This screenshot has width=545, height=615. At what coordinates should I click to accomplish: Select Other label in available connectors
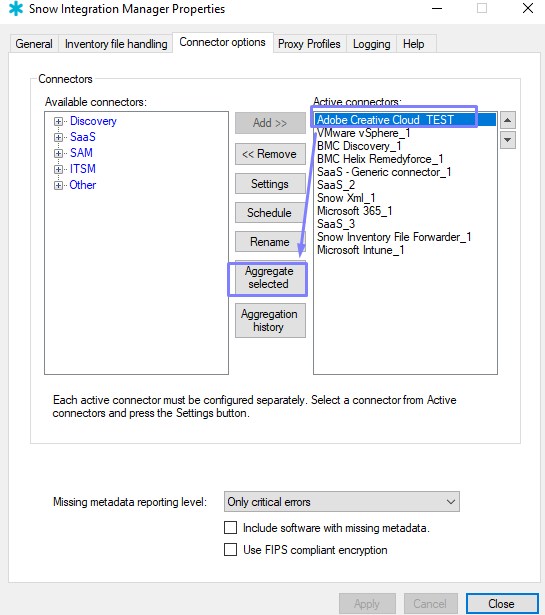[83, 185]
